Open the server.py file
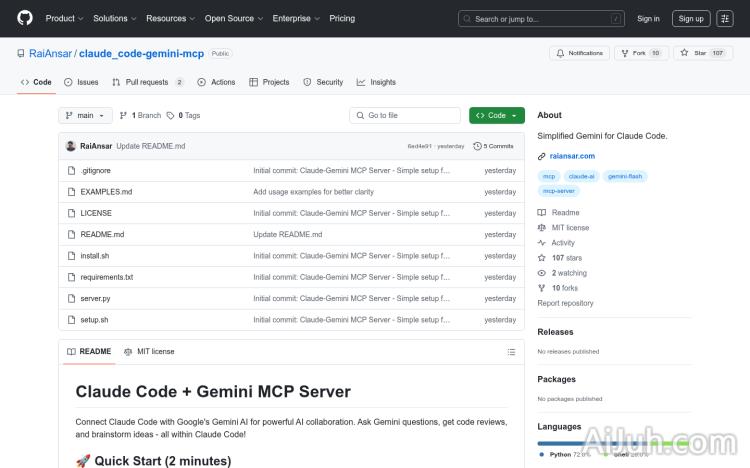Image resolution: width=750 pixels, height=468 pixels. pyautogui.click(x=95, y=298)
